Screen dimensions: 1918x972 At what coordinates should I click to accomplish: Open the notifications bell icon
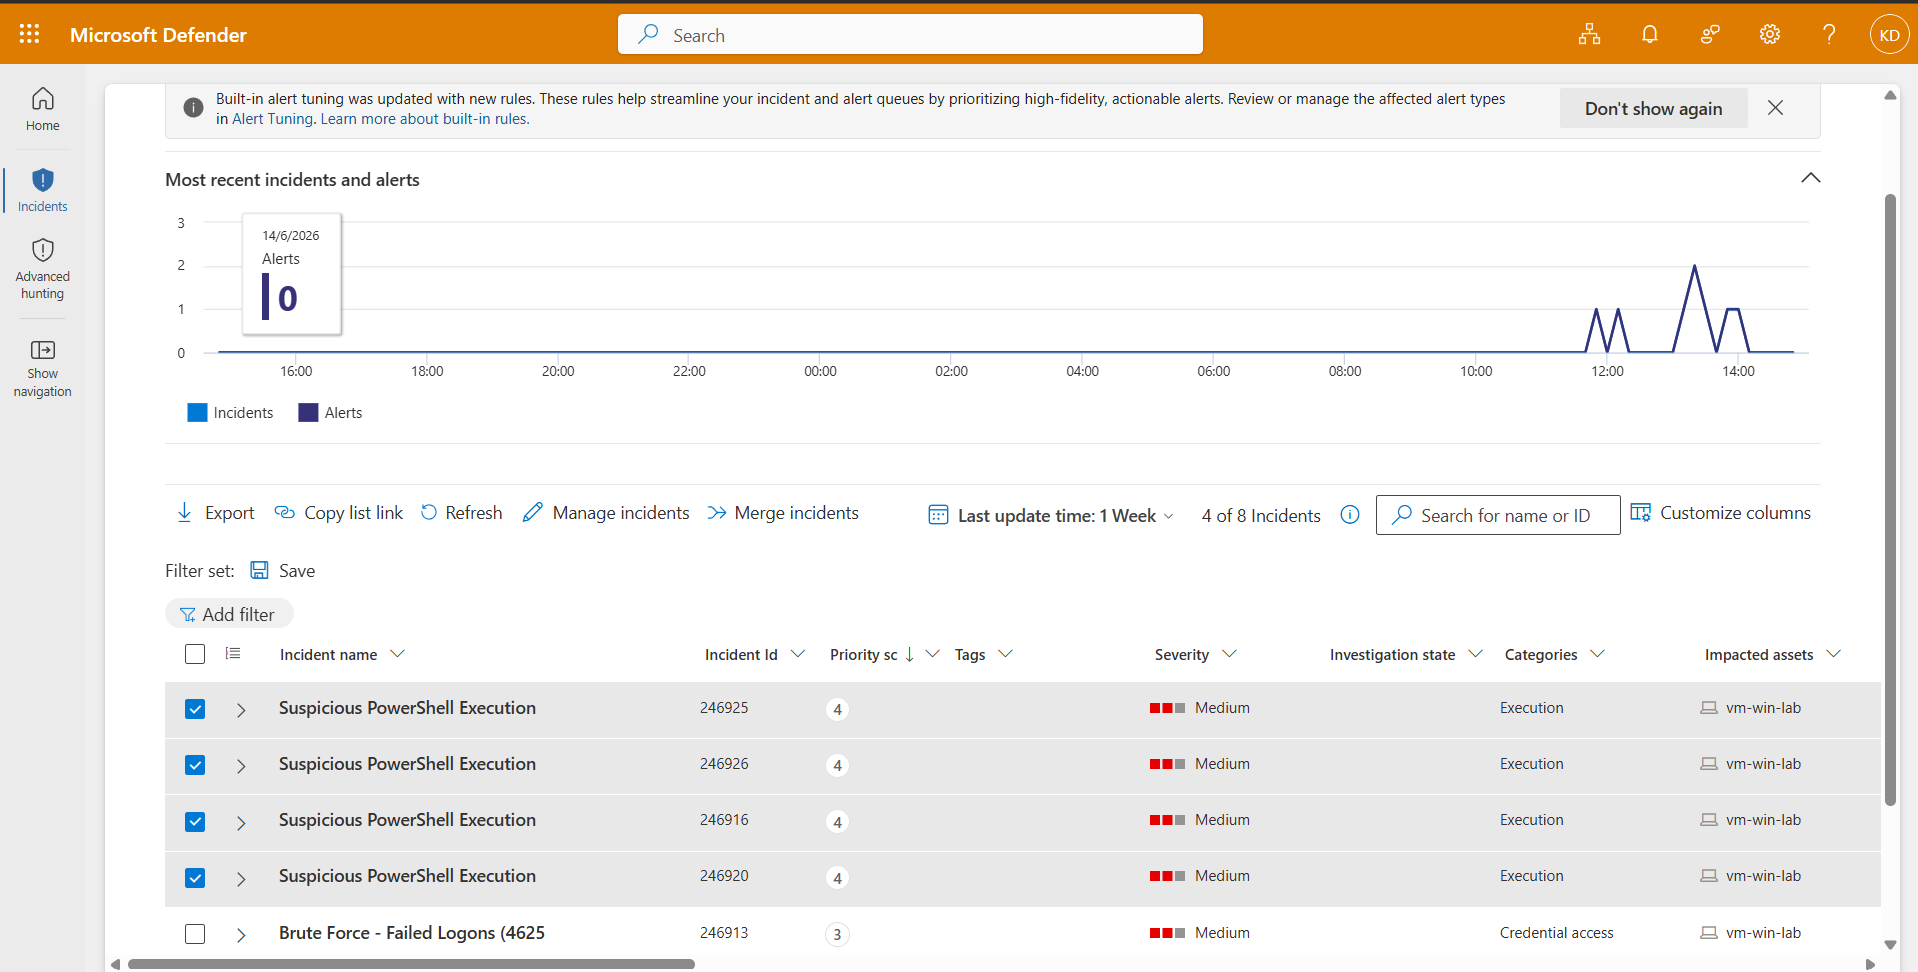coord(1650,34)
